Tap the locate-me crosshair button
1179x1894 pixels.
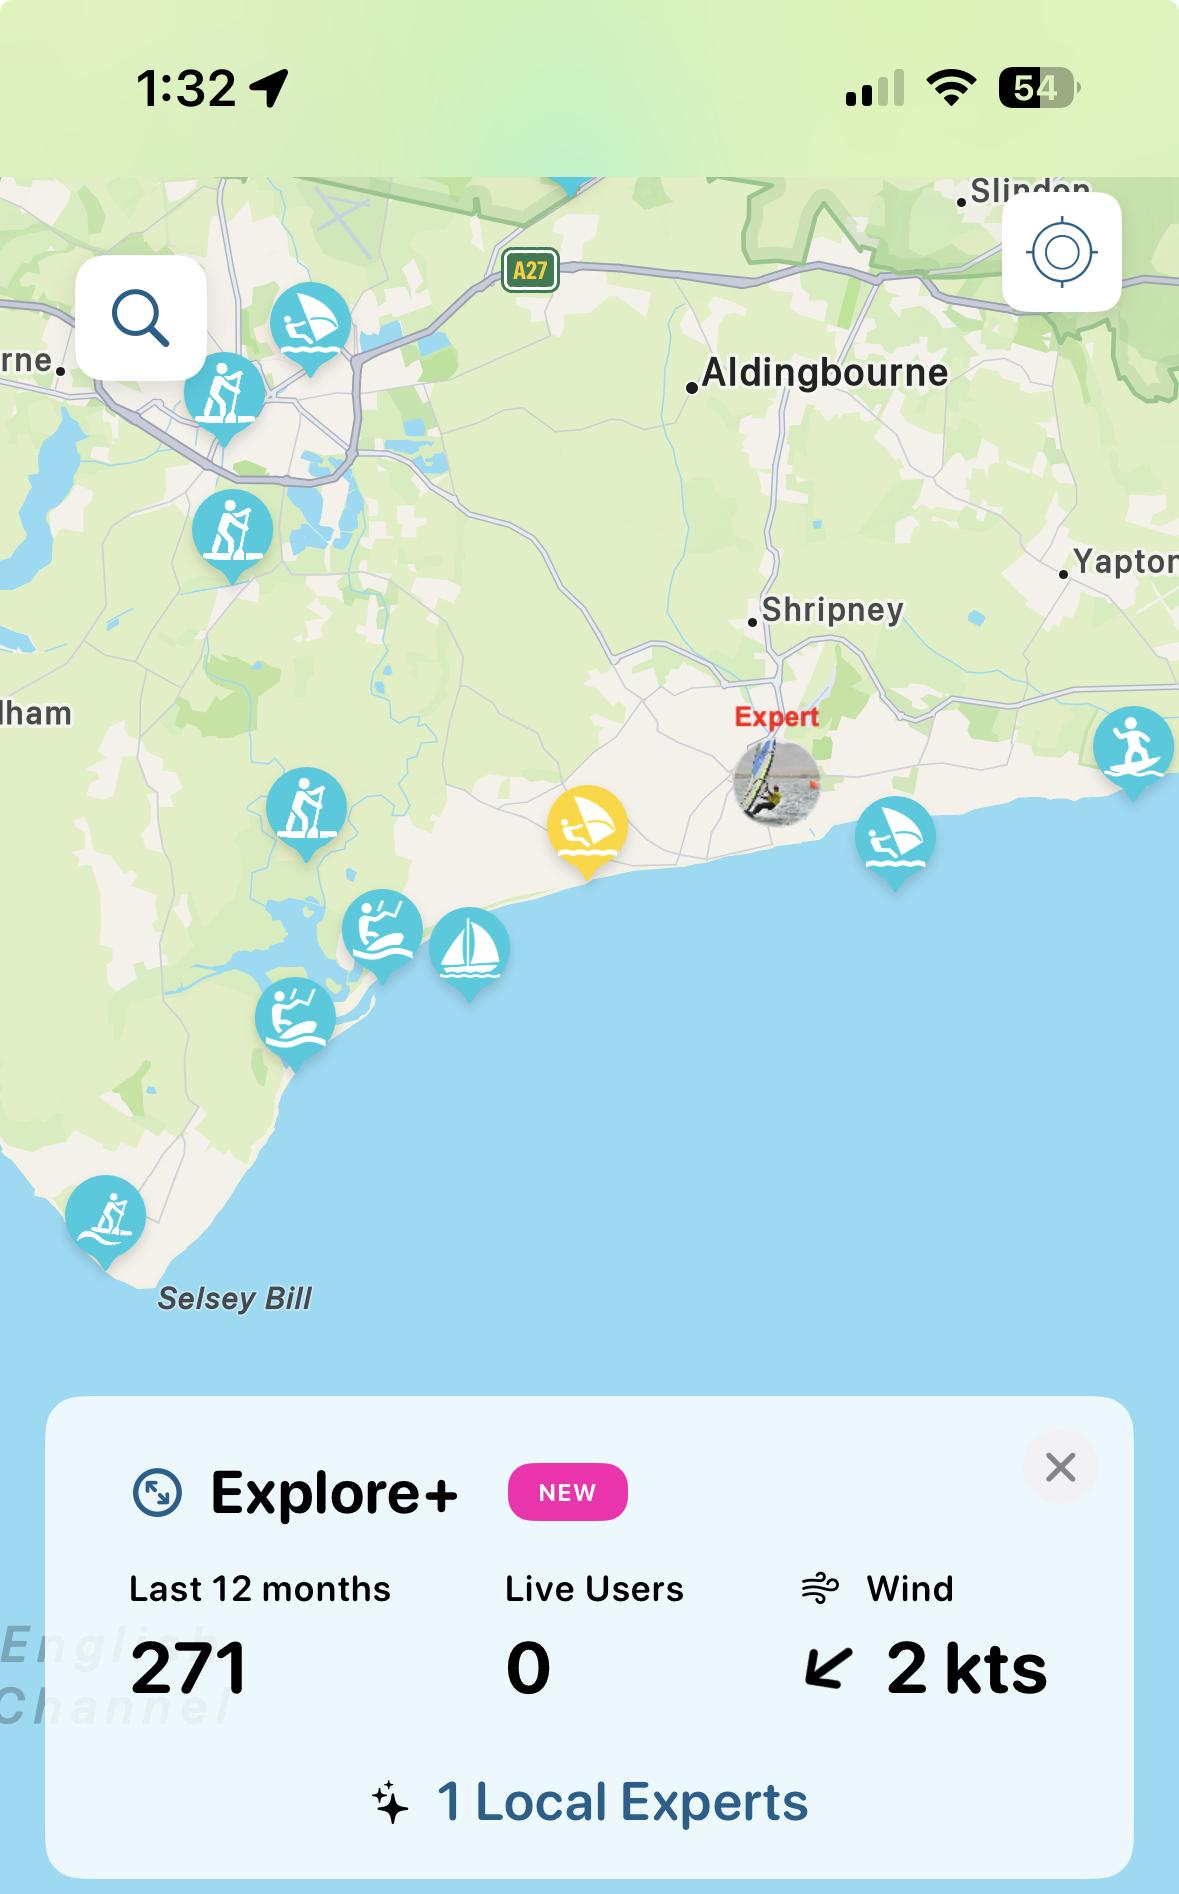click(x=1062, y=252)
